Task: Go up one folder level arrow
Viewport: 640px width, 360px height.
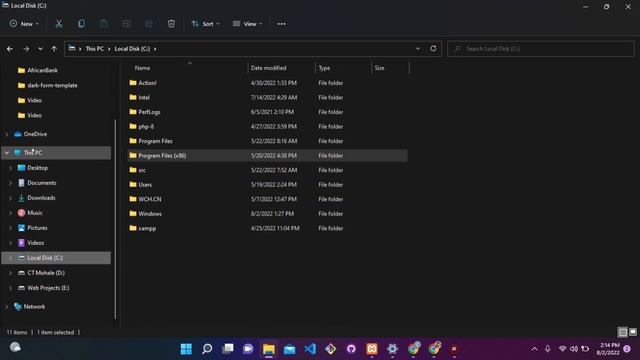Action: coord(54,49)
